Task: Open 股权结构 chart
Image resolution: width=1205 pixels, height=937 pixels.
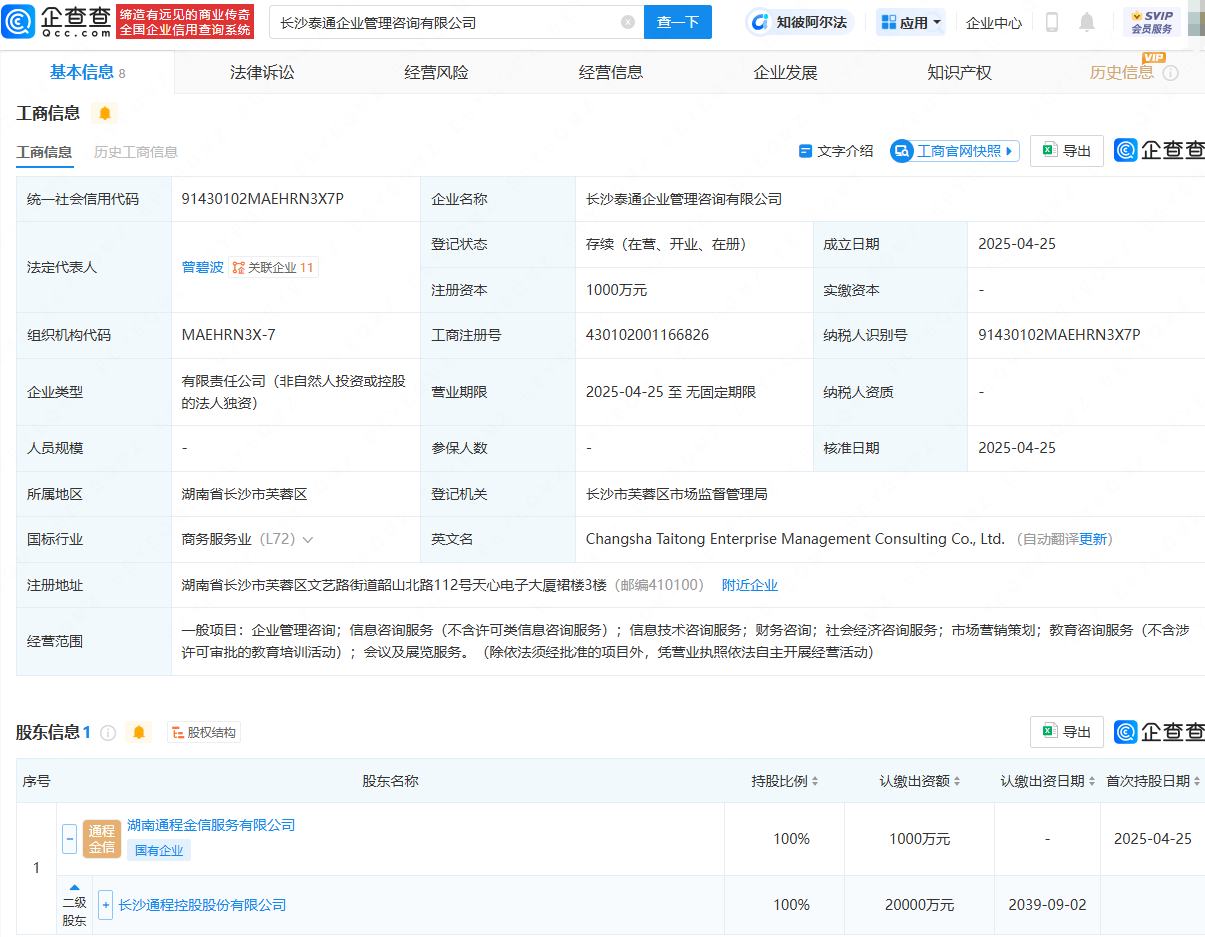Action: click(x=204, y=733)
